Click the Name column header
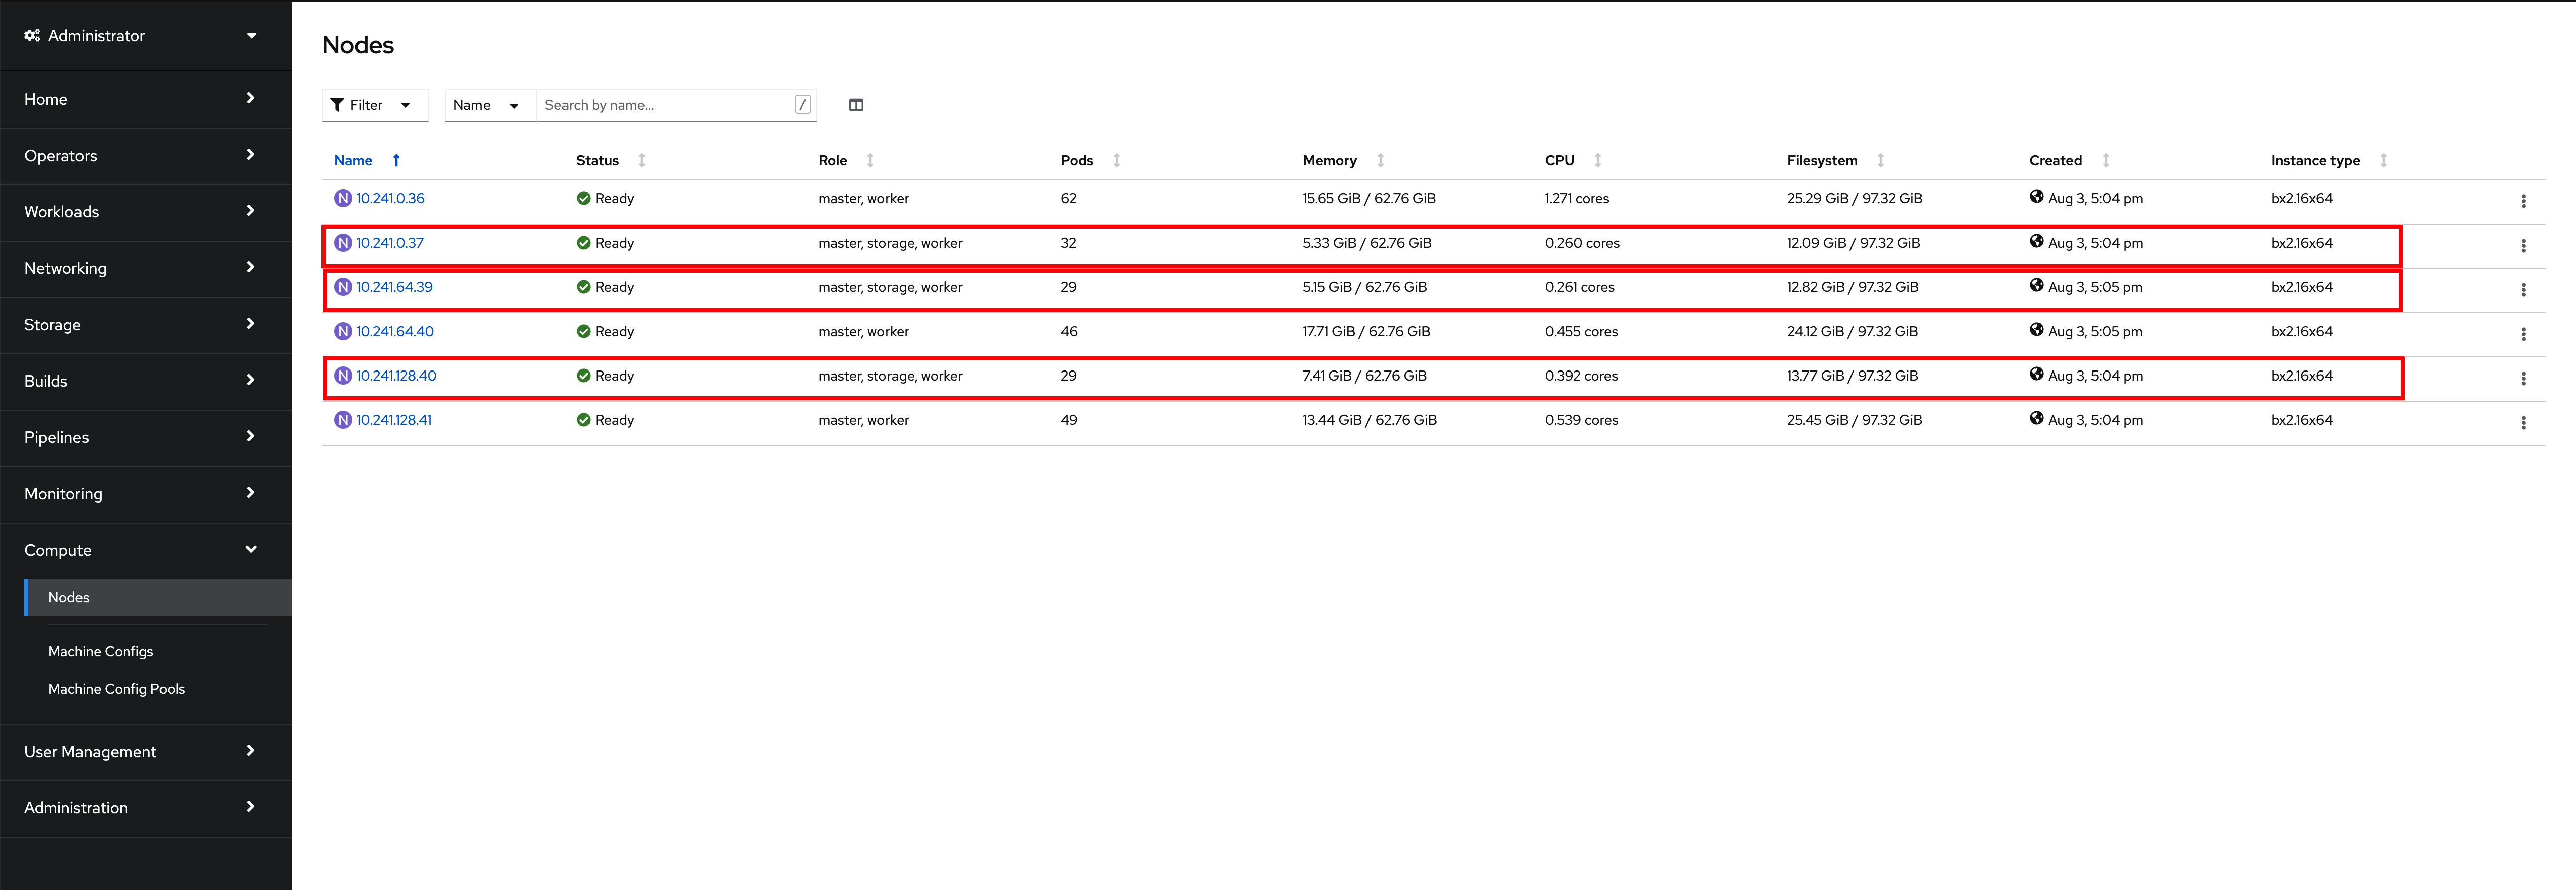This screenshot has height=890, width=2576. pyautogui.click(x=353, y=160)
